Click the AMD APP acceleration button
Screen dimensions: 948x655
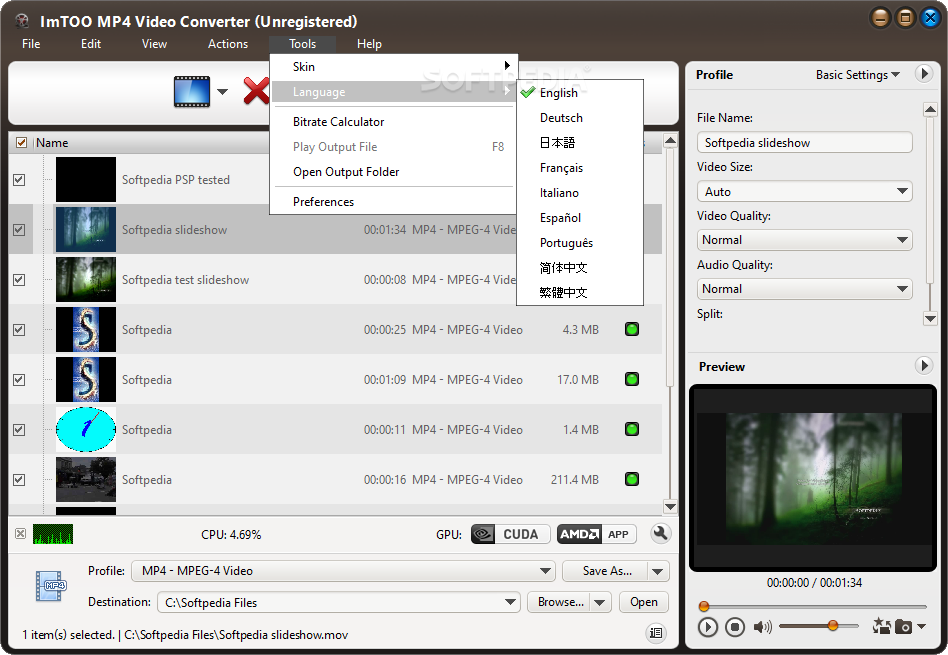(596, 534)
